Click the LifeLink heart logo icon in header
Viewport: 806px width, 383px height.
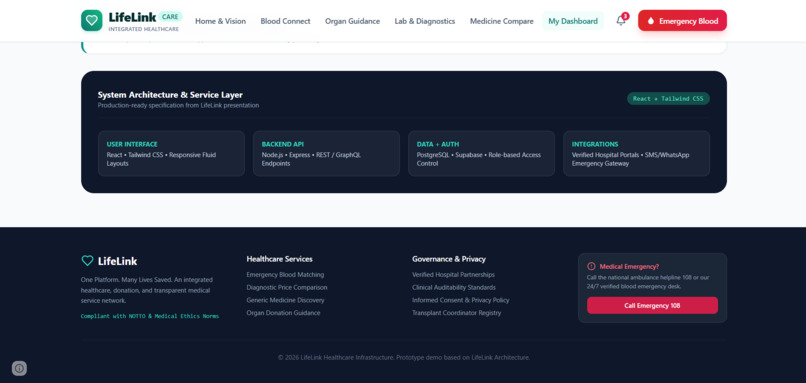pos(91,21)
